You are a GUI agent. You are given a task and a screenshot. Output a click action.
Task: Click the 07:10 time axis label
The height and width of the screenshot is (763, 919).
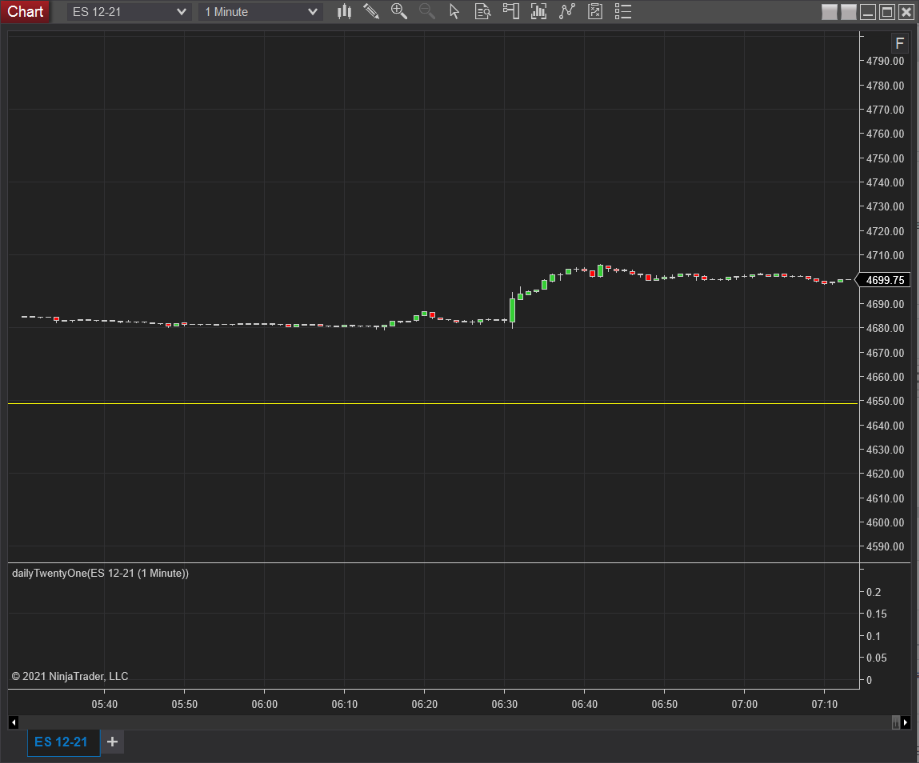(825, 704)
